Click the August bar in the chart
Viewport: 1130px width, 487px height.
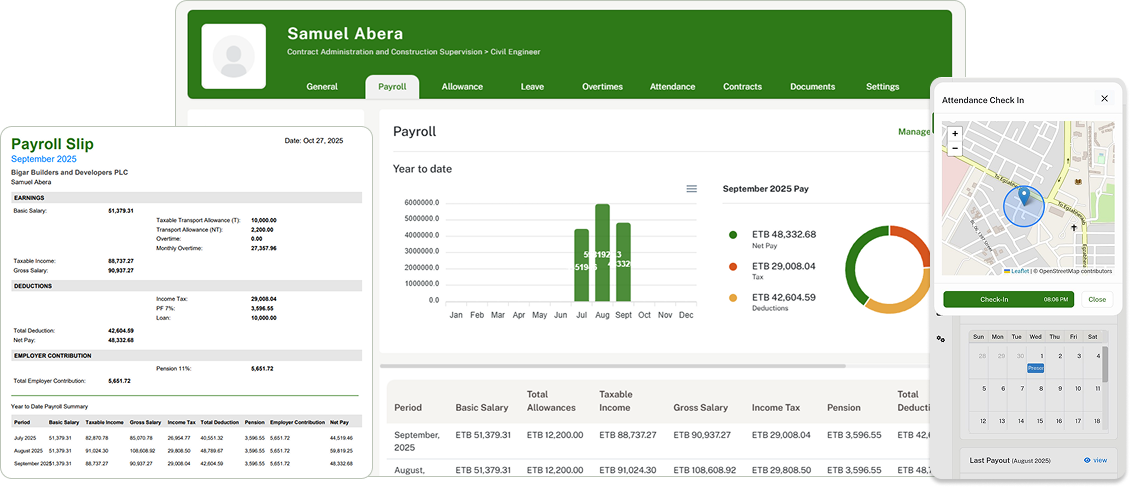click(602, 253)
